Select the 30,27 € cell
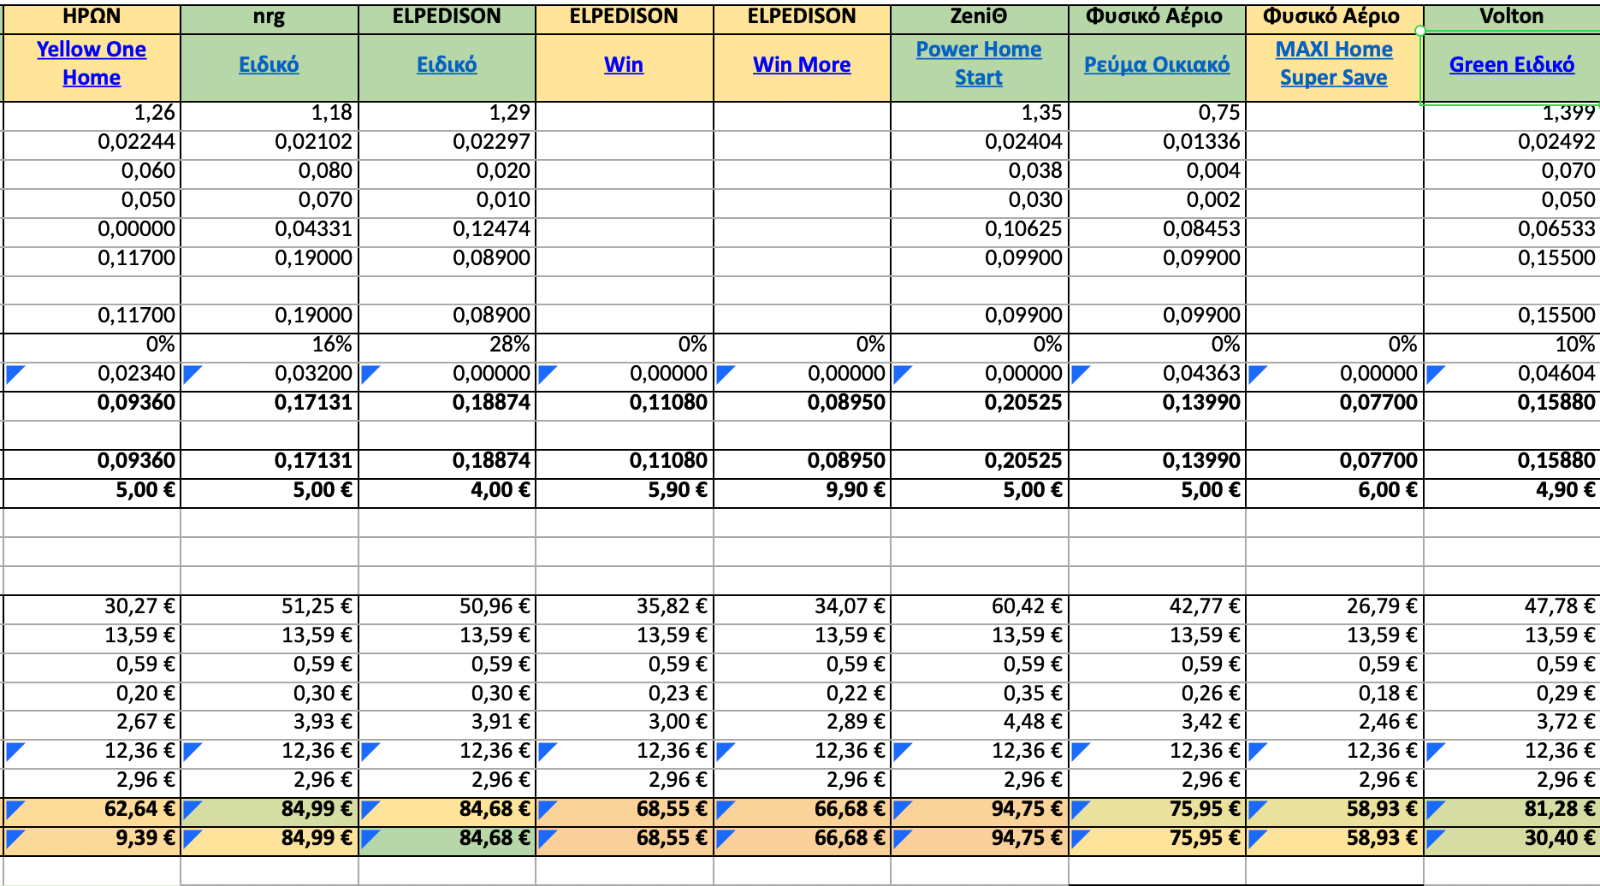The width and height of the screenshot is (1600, 886). click(91, 608)
